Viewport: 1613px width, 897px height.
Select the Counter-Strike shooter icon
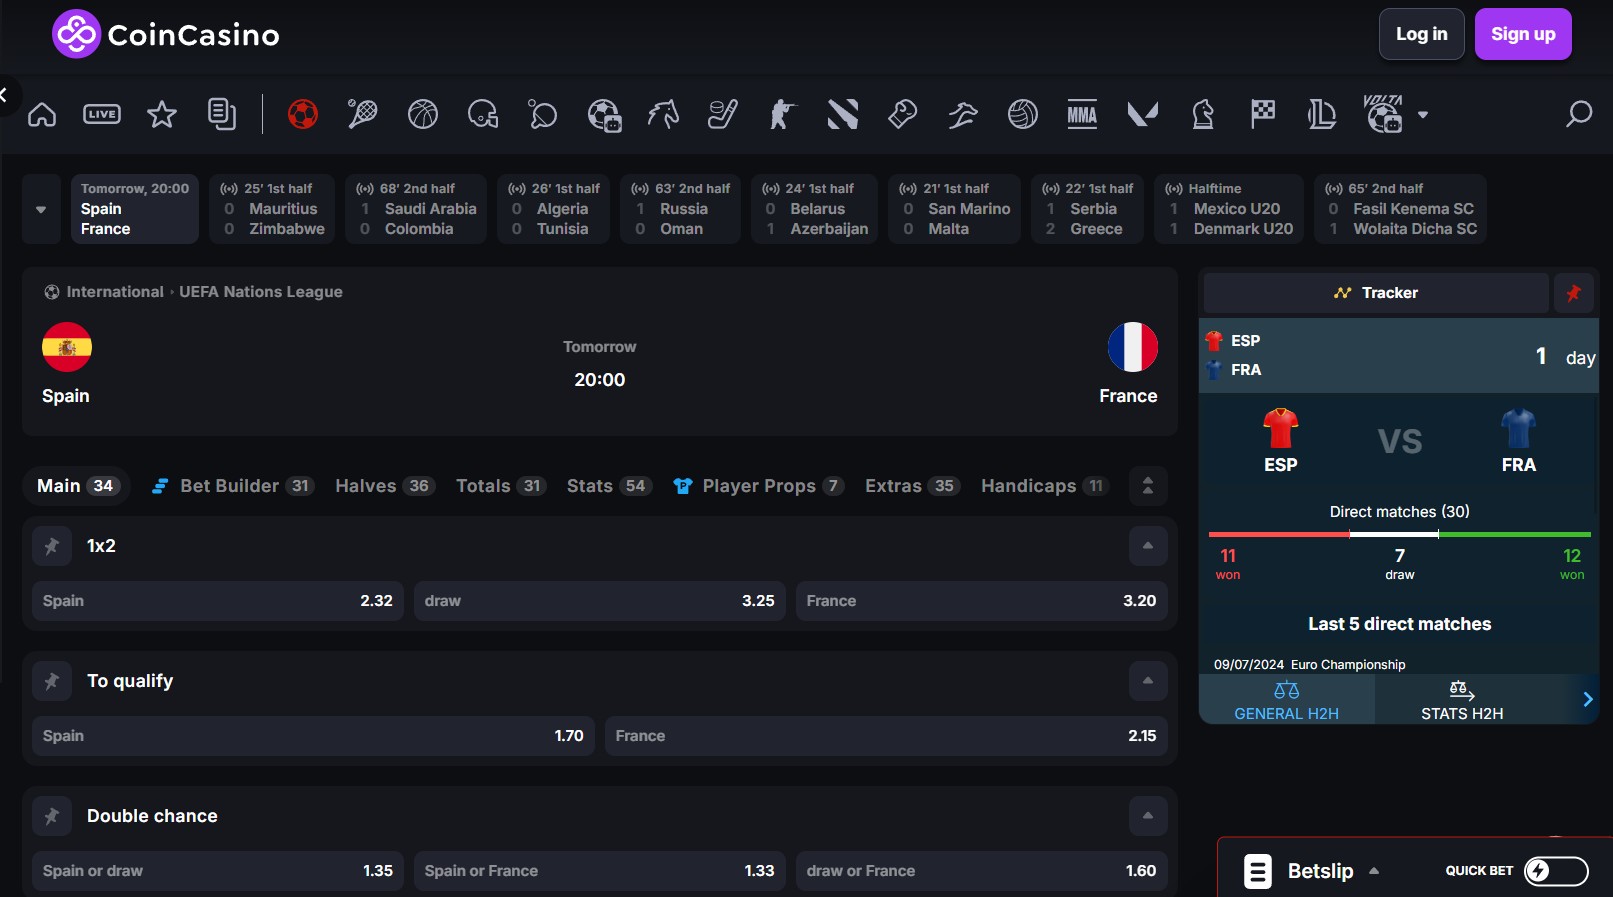point(782,114)
